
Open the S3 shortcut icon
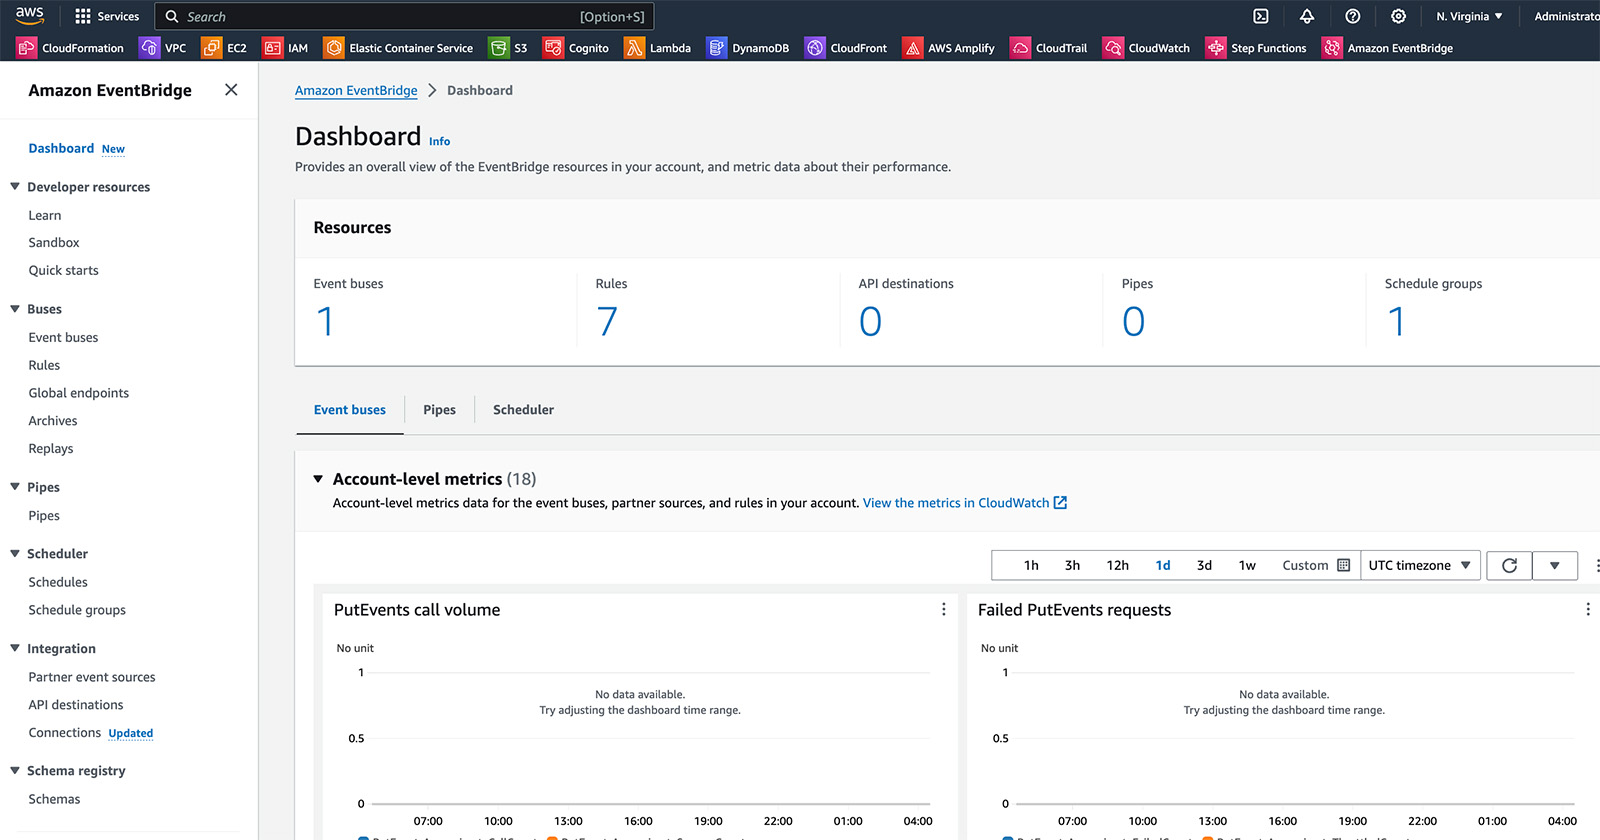pyautogui.click(x=498, y=47)
